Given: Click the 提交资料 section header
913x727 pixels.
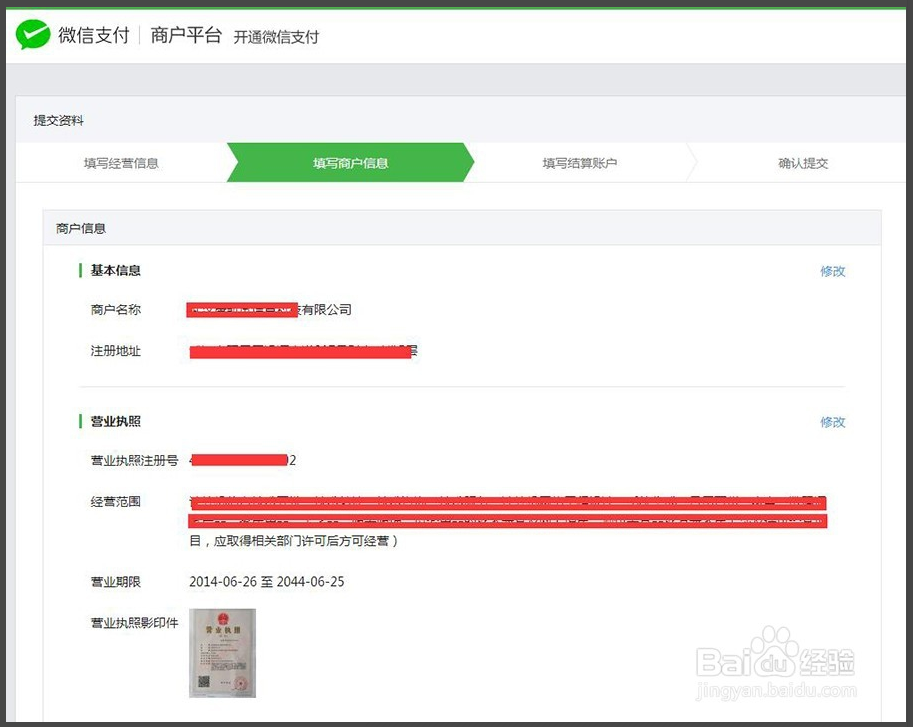Looking at the screenshot, I should 59,120.
